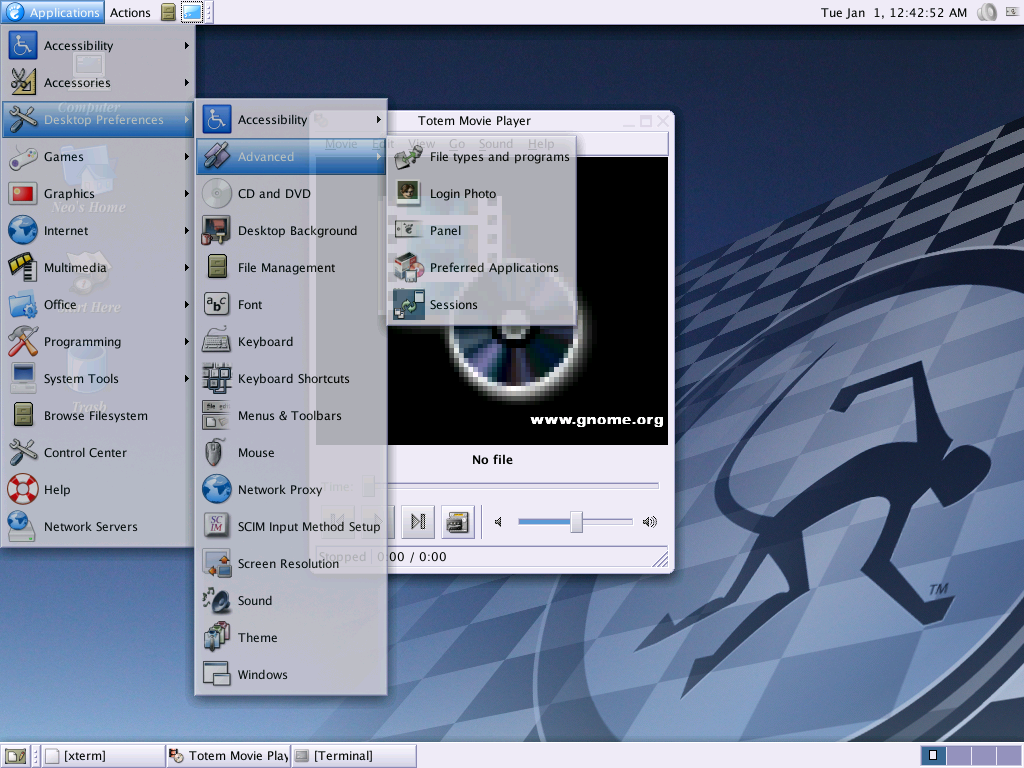Screen dimensions: 1024x768
Task: Click the Theme preferences icon
Action: pos(216,637)
